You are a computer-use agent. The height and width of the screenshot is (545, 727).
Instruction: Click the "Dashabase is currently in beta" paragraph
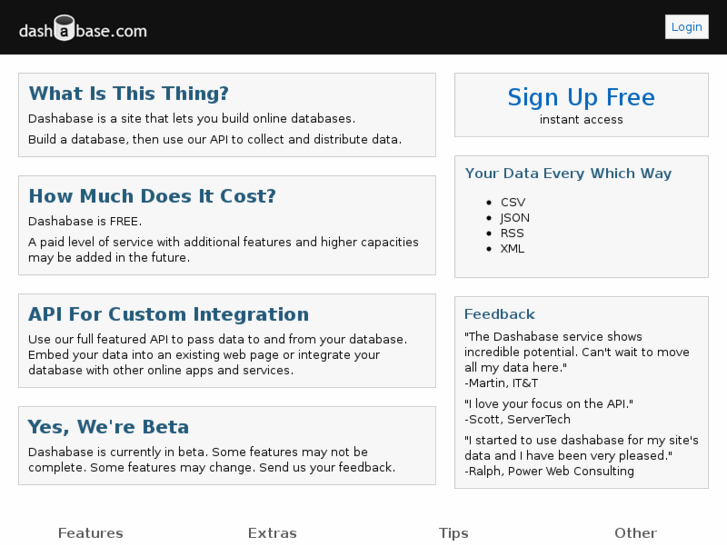pos(212,460)
